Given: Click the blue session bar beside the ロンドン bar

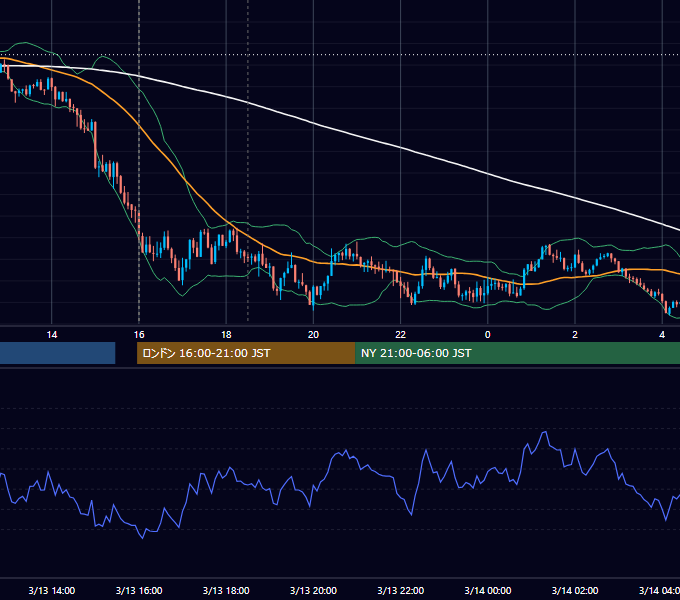Looking at the screenshot, I should coord(57,353).
